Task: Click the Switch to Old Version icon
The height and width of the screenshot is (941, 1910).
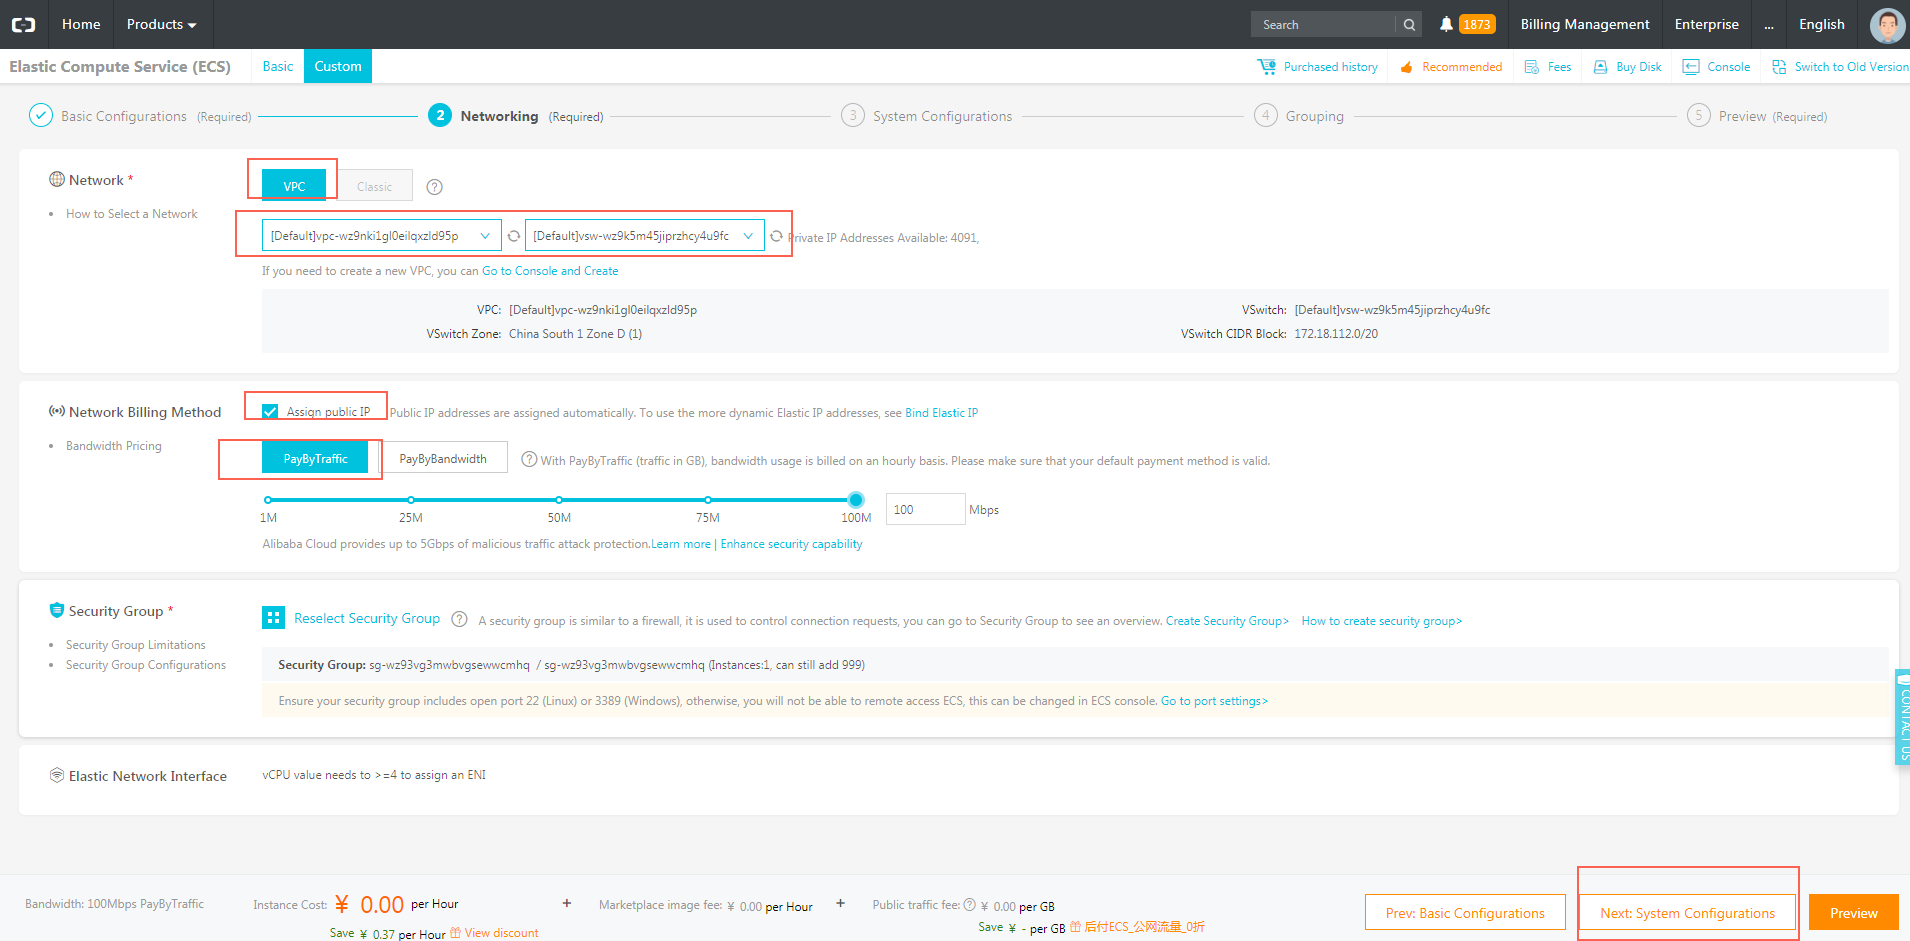Action: [1779, 67]
